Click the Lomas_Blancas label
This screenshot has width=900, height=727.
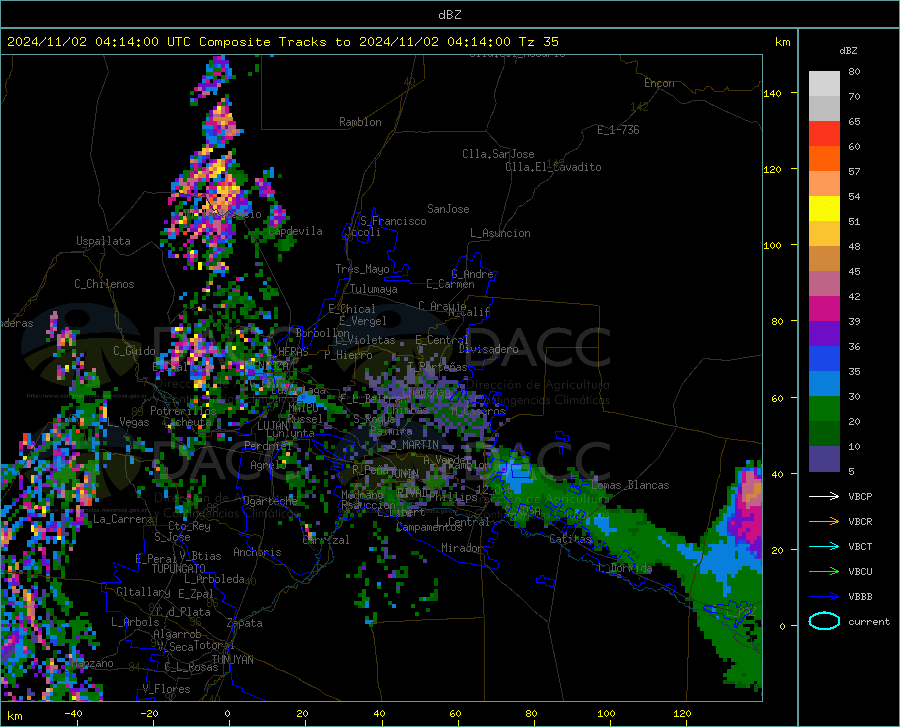[x=630, y=485]
